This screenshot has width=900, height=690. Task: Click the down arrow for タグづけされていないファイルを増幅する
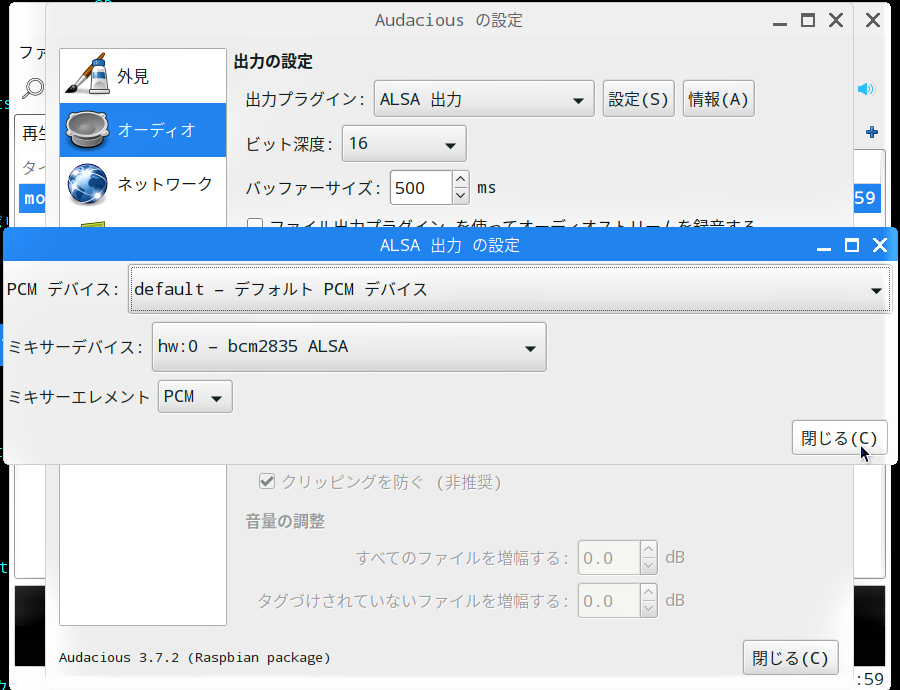pos(649,609)
